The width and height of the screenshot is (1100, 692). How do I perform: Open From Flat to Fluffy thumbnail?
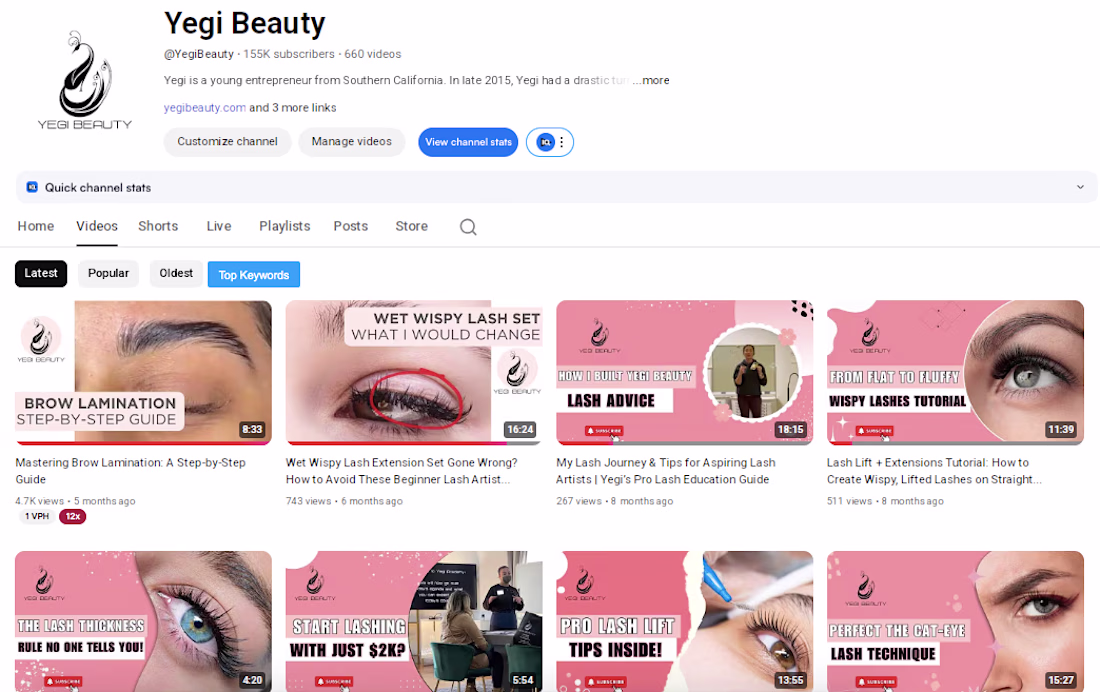(x=955, y=372)
